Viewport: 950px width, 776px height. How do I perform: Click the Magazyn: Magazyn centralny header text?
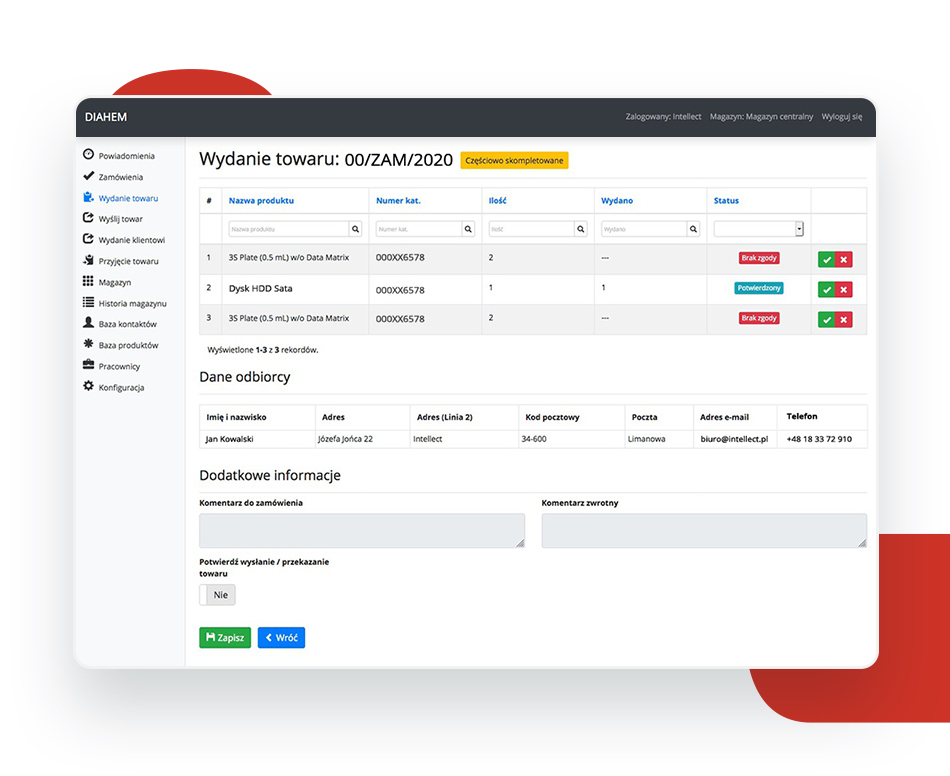click(x=762, y=116)
